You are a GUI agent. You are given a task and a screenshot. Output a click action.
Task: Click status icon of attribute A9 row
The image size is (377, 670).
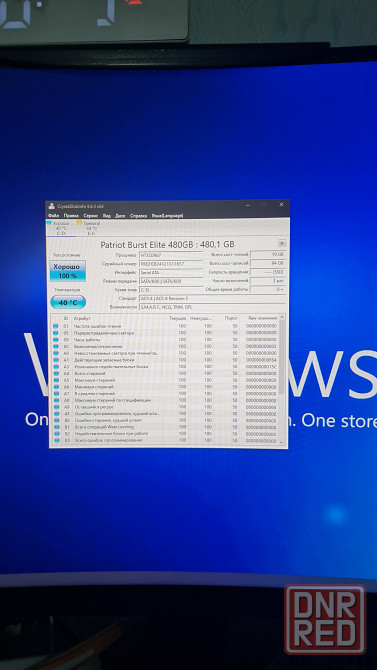click(x=56, y=407)
